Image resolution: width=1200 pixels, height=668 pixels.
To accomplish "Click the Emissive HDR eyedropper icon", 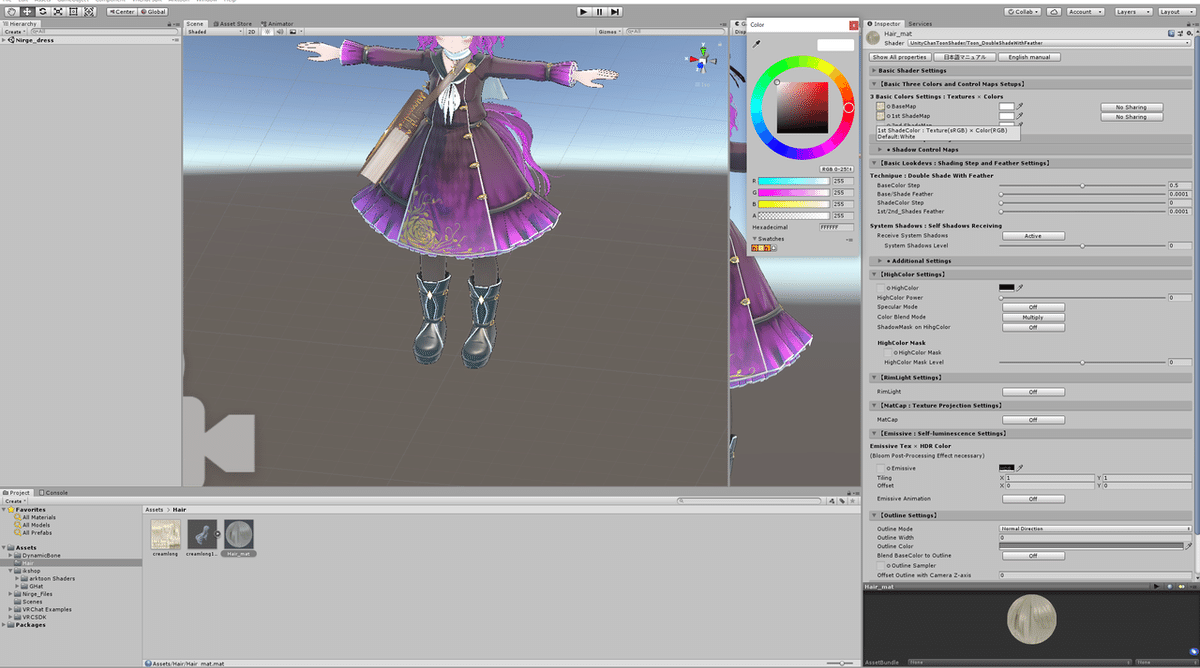I will (x=1020, y=467).
